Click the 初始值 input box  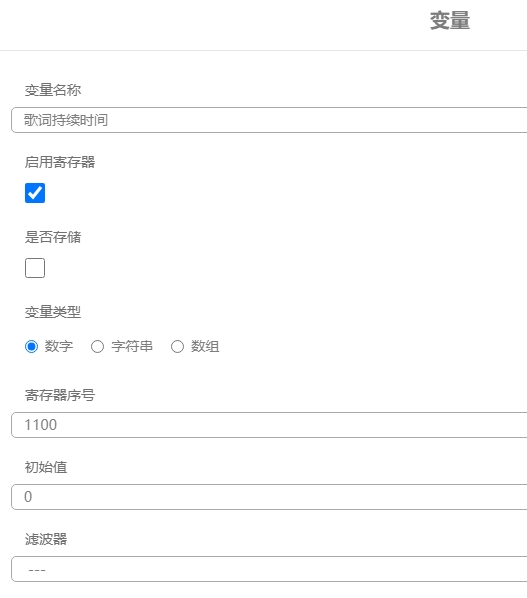point(269,497)
